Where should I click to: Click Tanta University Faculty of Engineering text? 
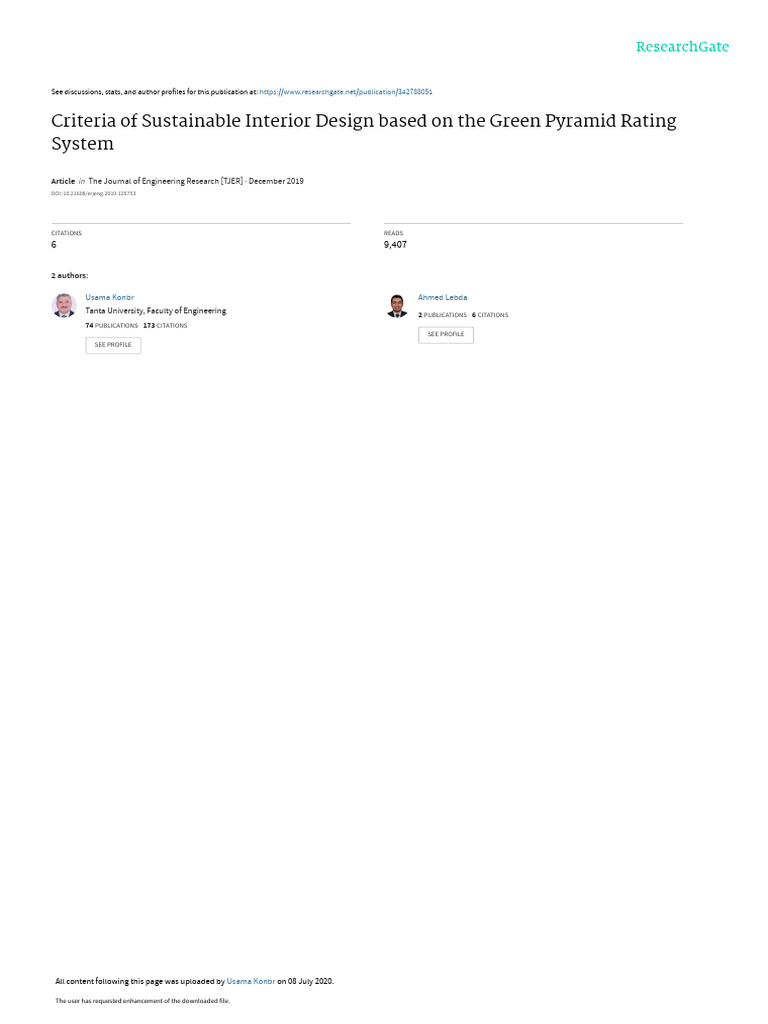pos(156,311)
